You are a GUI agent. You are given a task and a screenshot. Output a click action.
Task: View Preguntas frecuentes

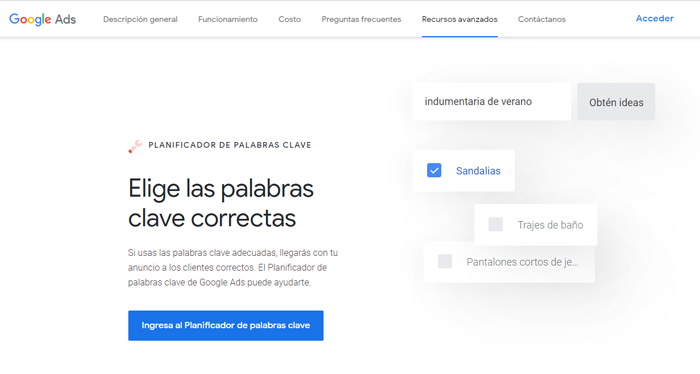coord(361,19)
